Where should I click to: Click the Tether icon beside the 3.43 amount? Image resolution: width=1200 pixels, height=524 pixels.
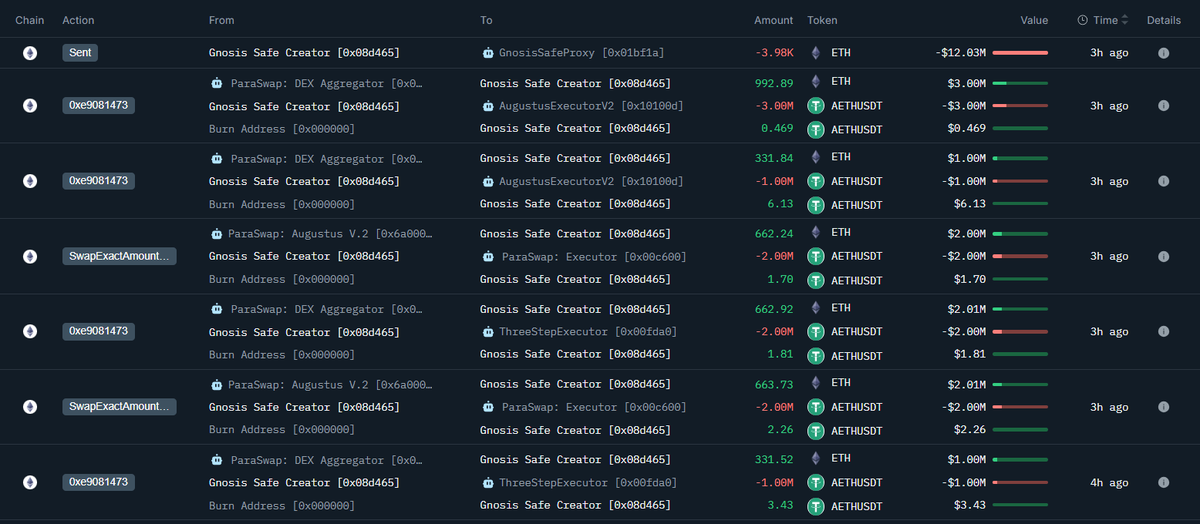click(816, 506)
